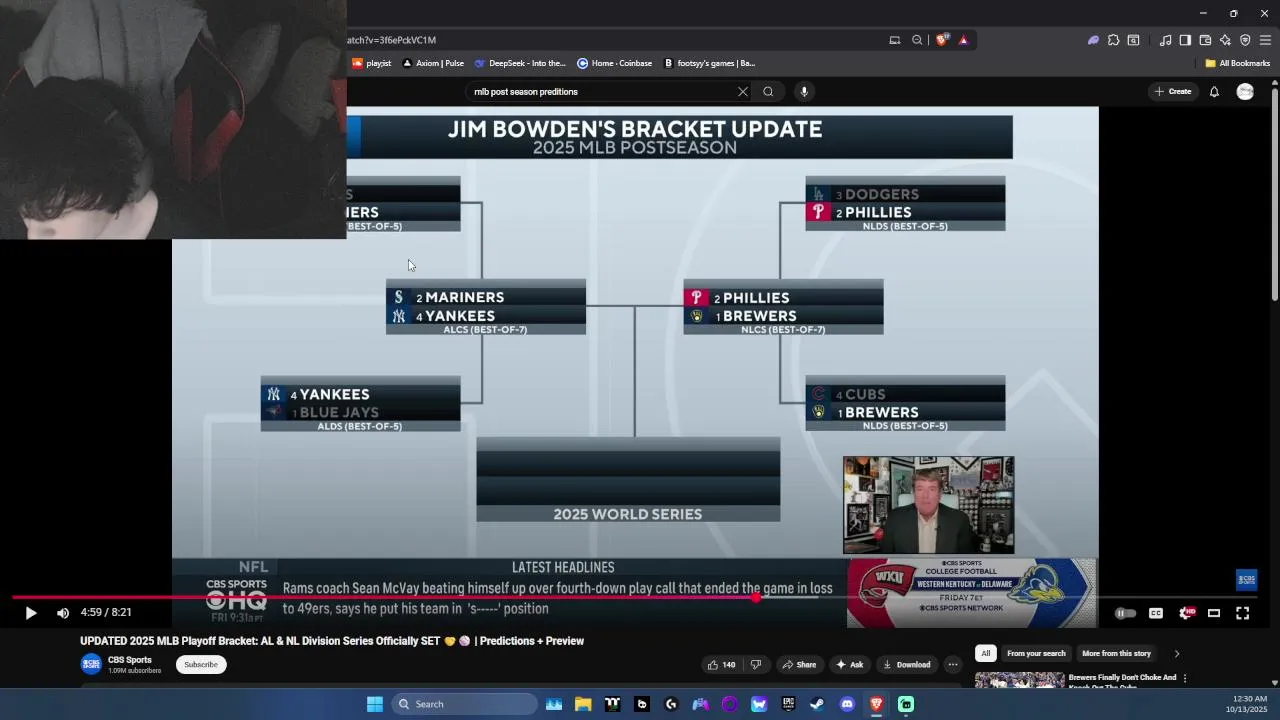Viewport: 1280px width, 720px height.
Task: Show more filter chips with arrow
Action: click(x=1176, y=653)
